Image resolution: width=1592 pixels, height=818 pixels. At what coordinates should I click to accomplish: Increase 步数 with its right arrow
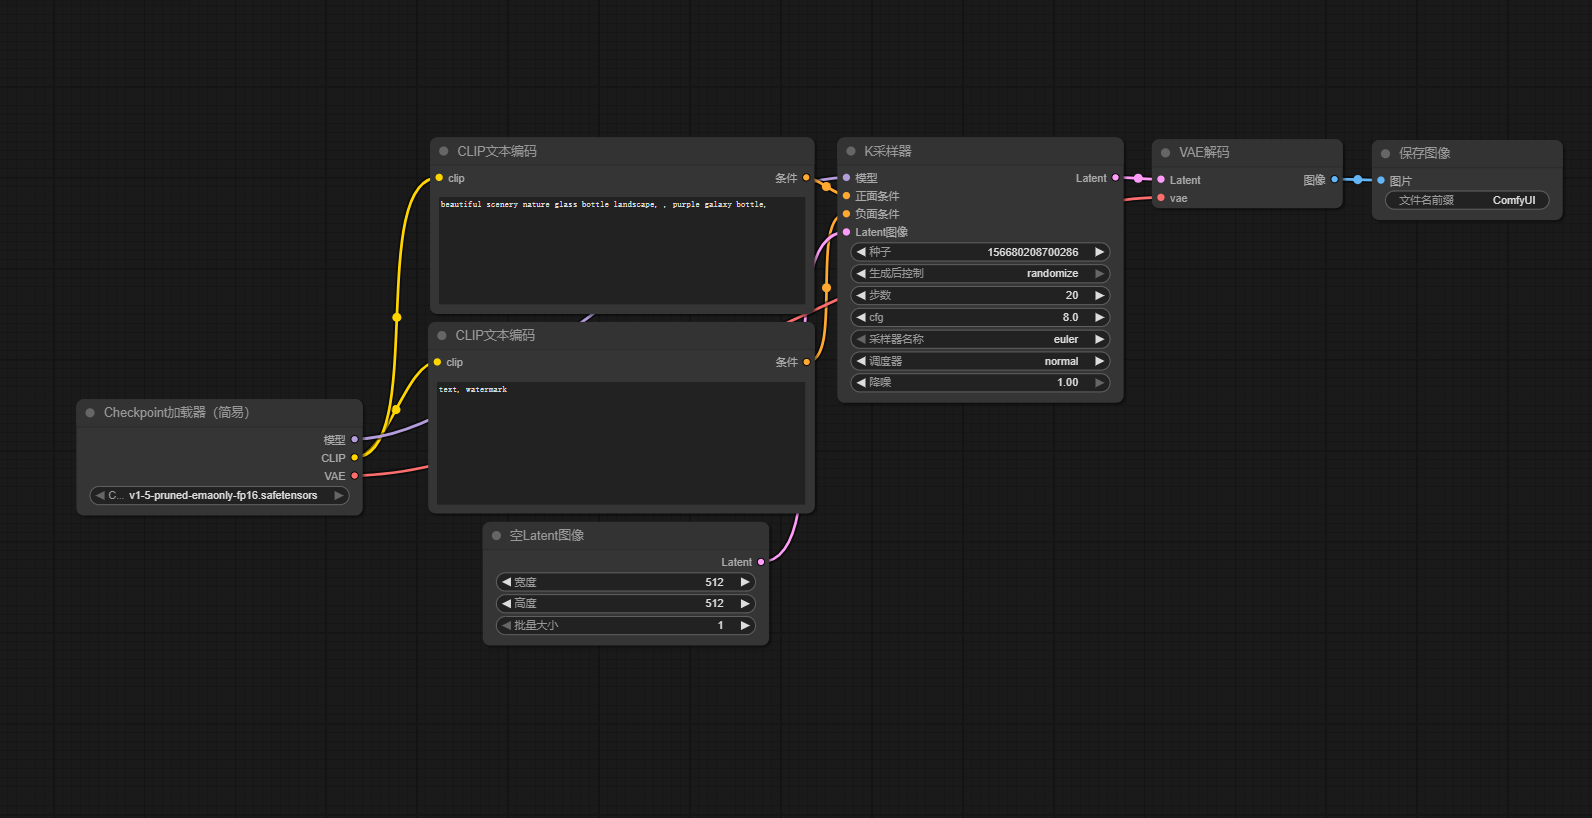(x=1100, y=295)
